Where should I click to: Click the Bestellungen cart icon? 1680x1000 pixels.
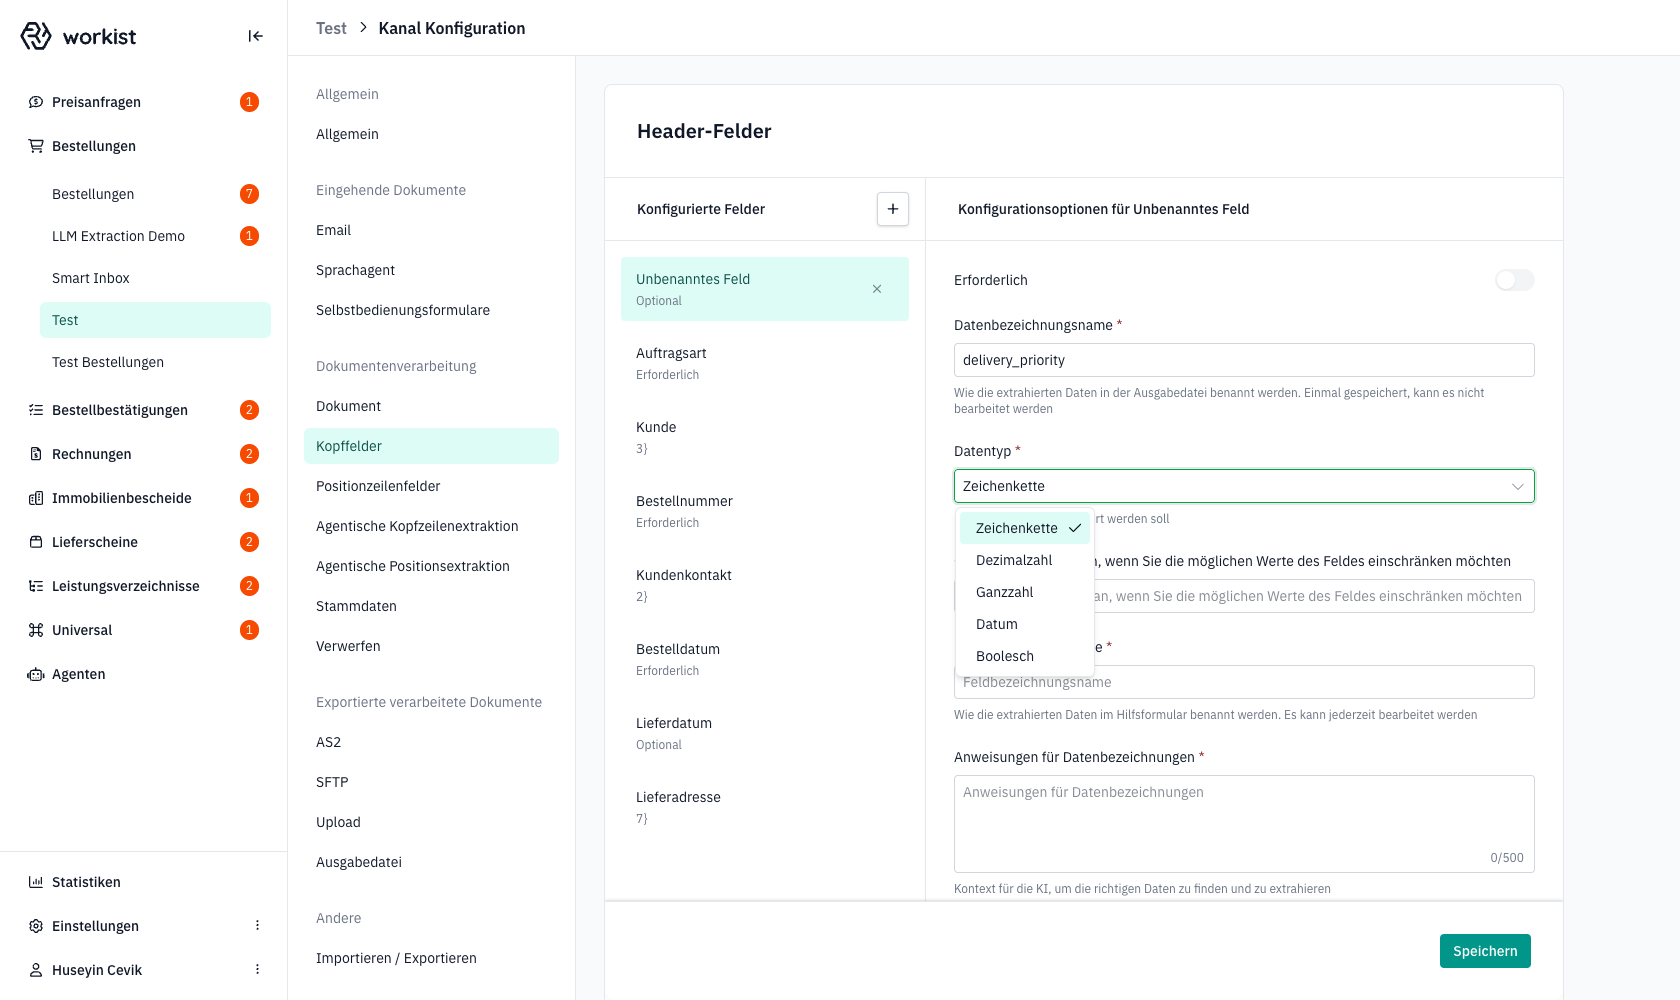coord(36,146)
